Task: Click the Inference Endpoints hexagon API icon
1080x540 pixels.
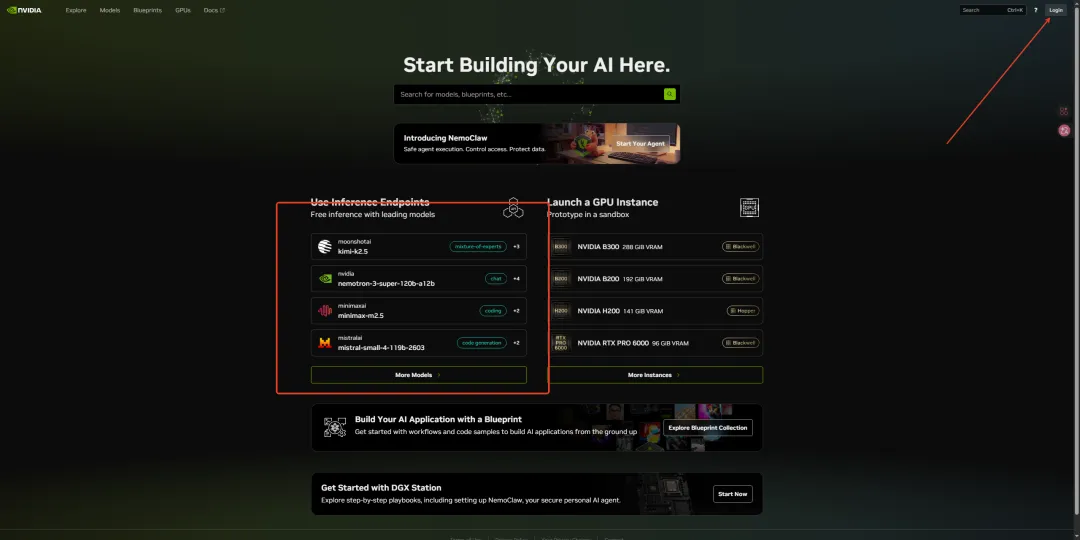Action: [x=513, y=207]
